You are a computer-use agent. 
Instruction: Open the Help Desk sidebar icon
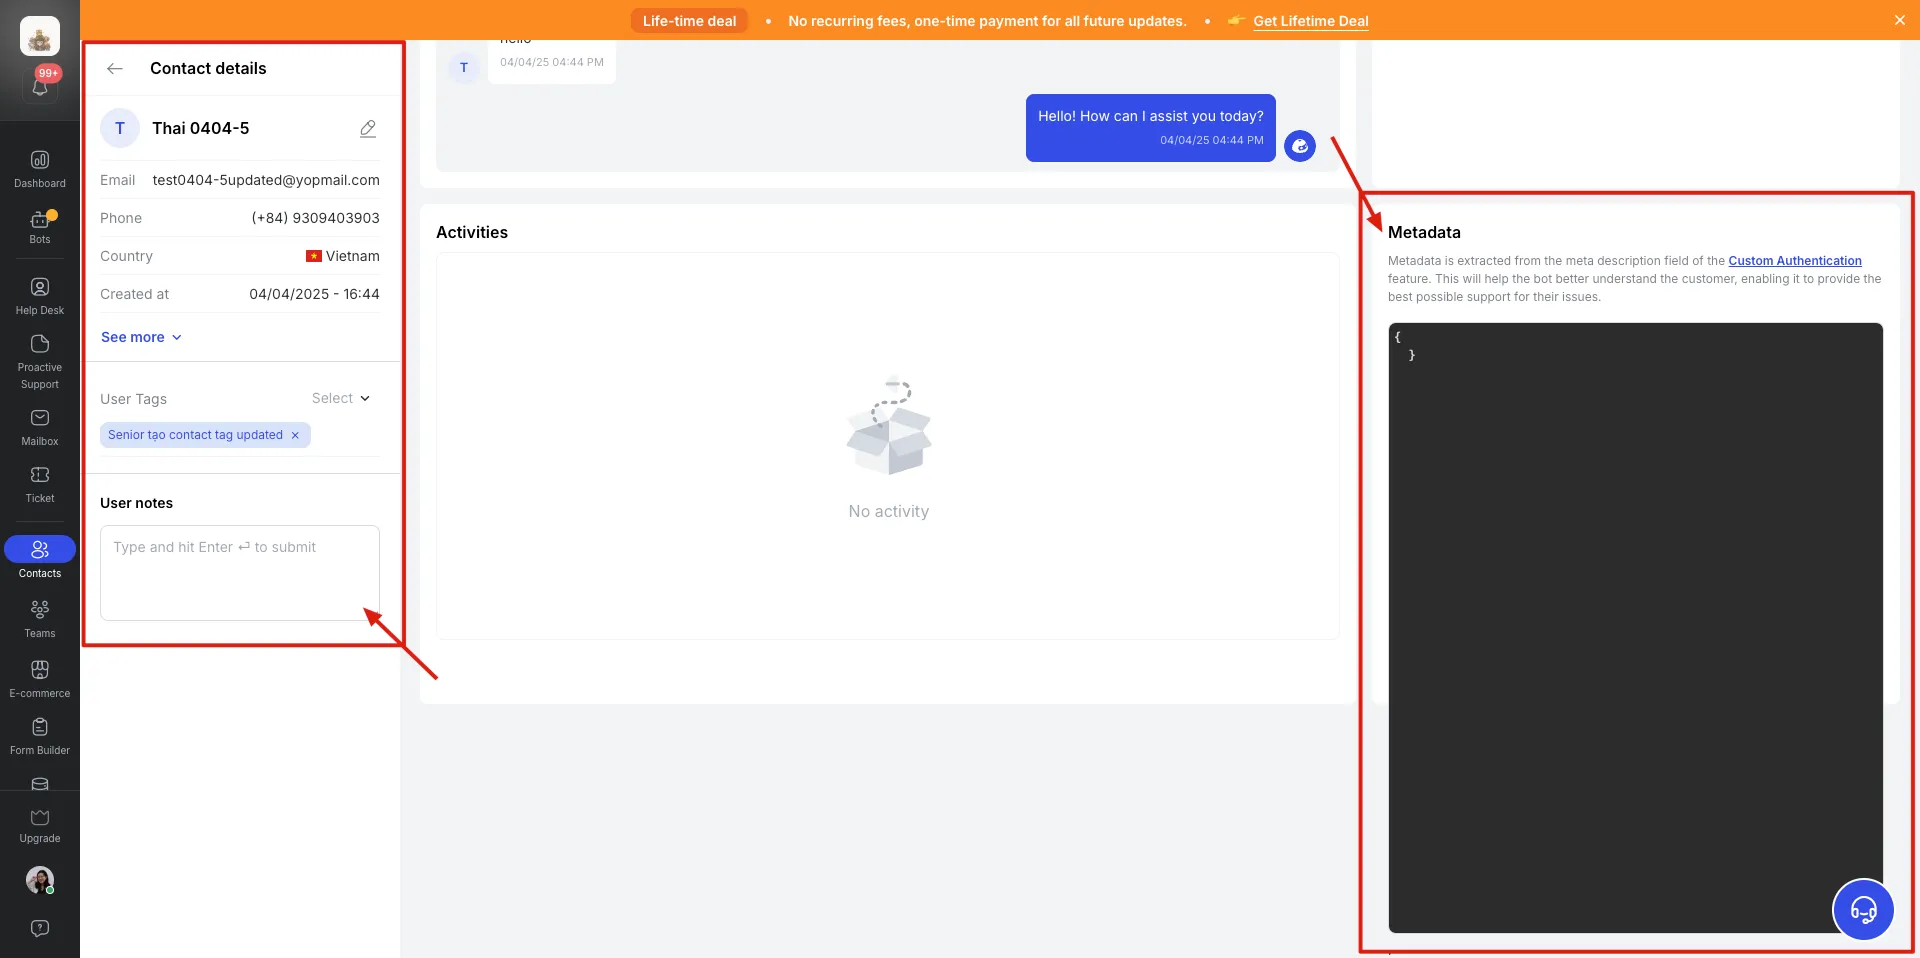tap(40, 296)
